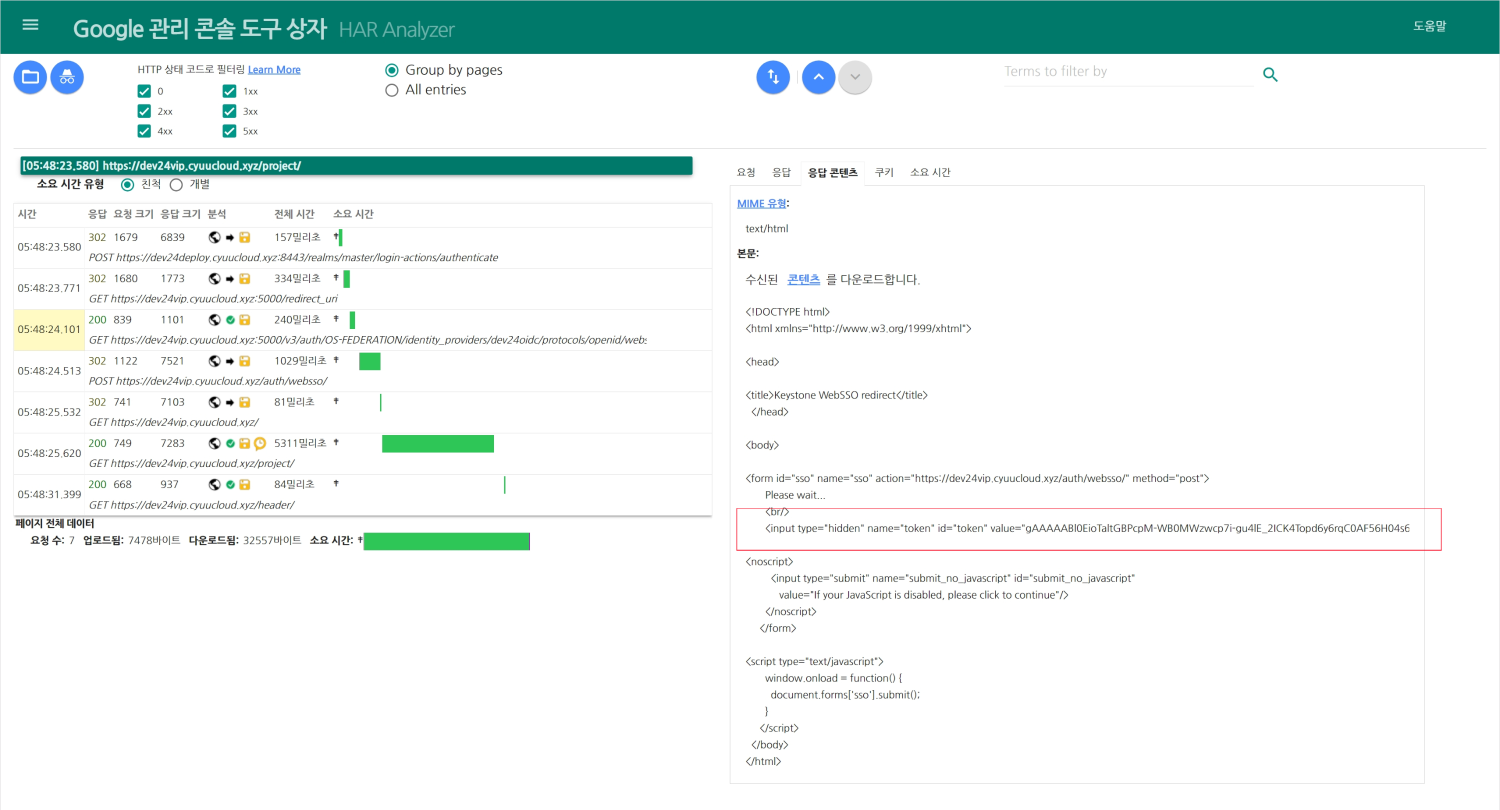Click the POST login-actions/authenticate URL row

pos(293,257)
